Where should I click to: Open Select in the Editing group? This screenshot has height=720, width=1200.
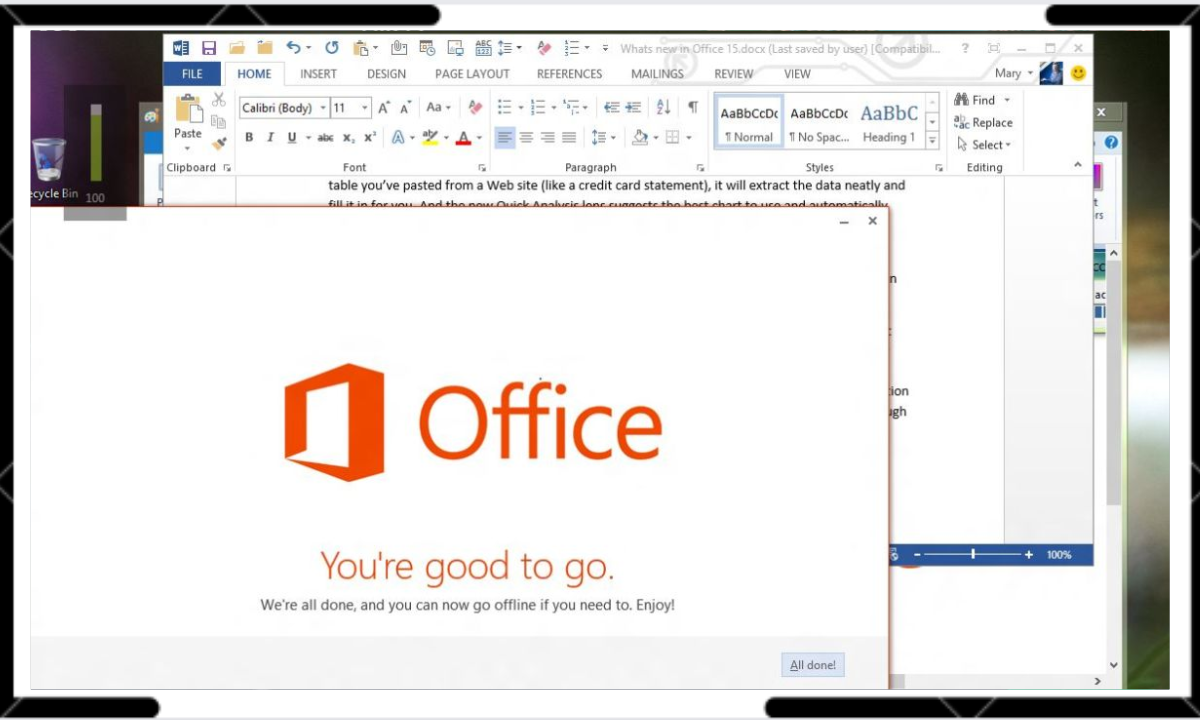point(984,144)
